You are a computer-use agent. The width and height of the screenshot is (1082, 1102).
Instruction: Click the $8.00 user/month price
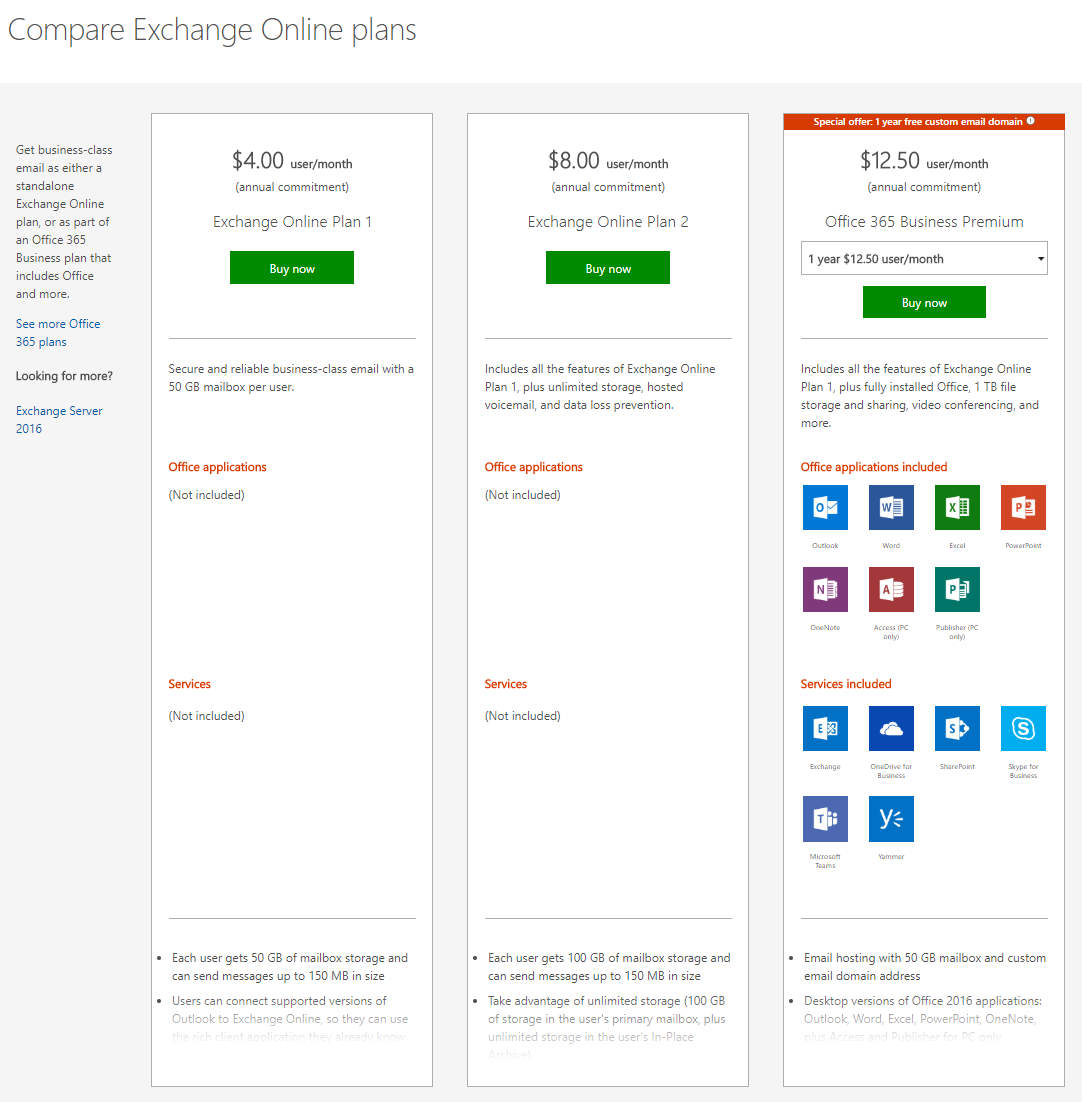tap(608, 161)
